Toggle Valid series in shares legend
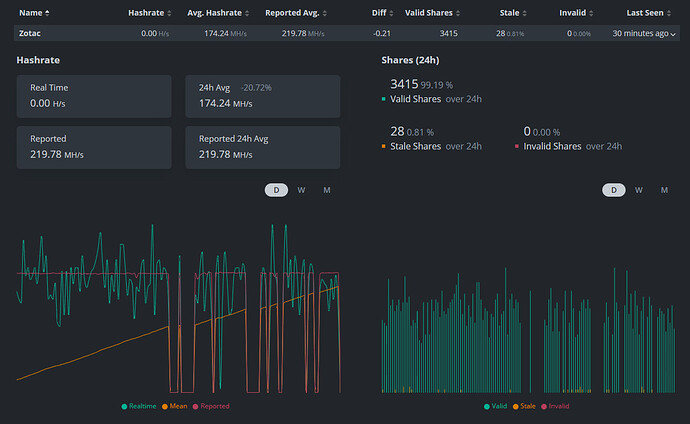The height and width of the screenshot is (424, 690). tap(495, 406)
